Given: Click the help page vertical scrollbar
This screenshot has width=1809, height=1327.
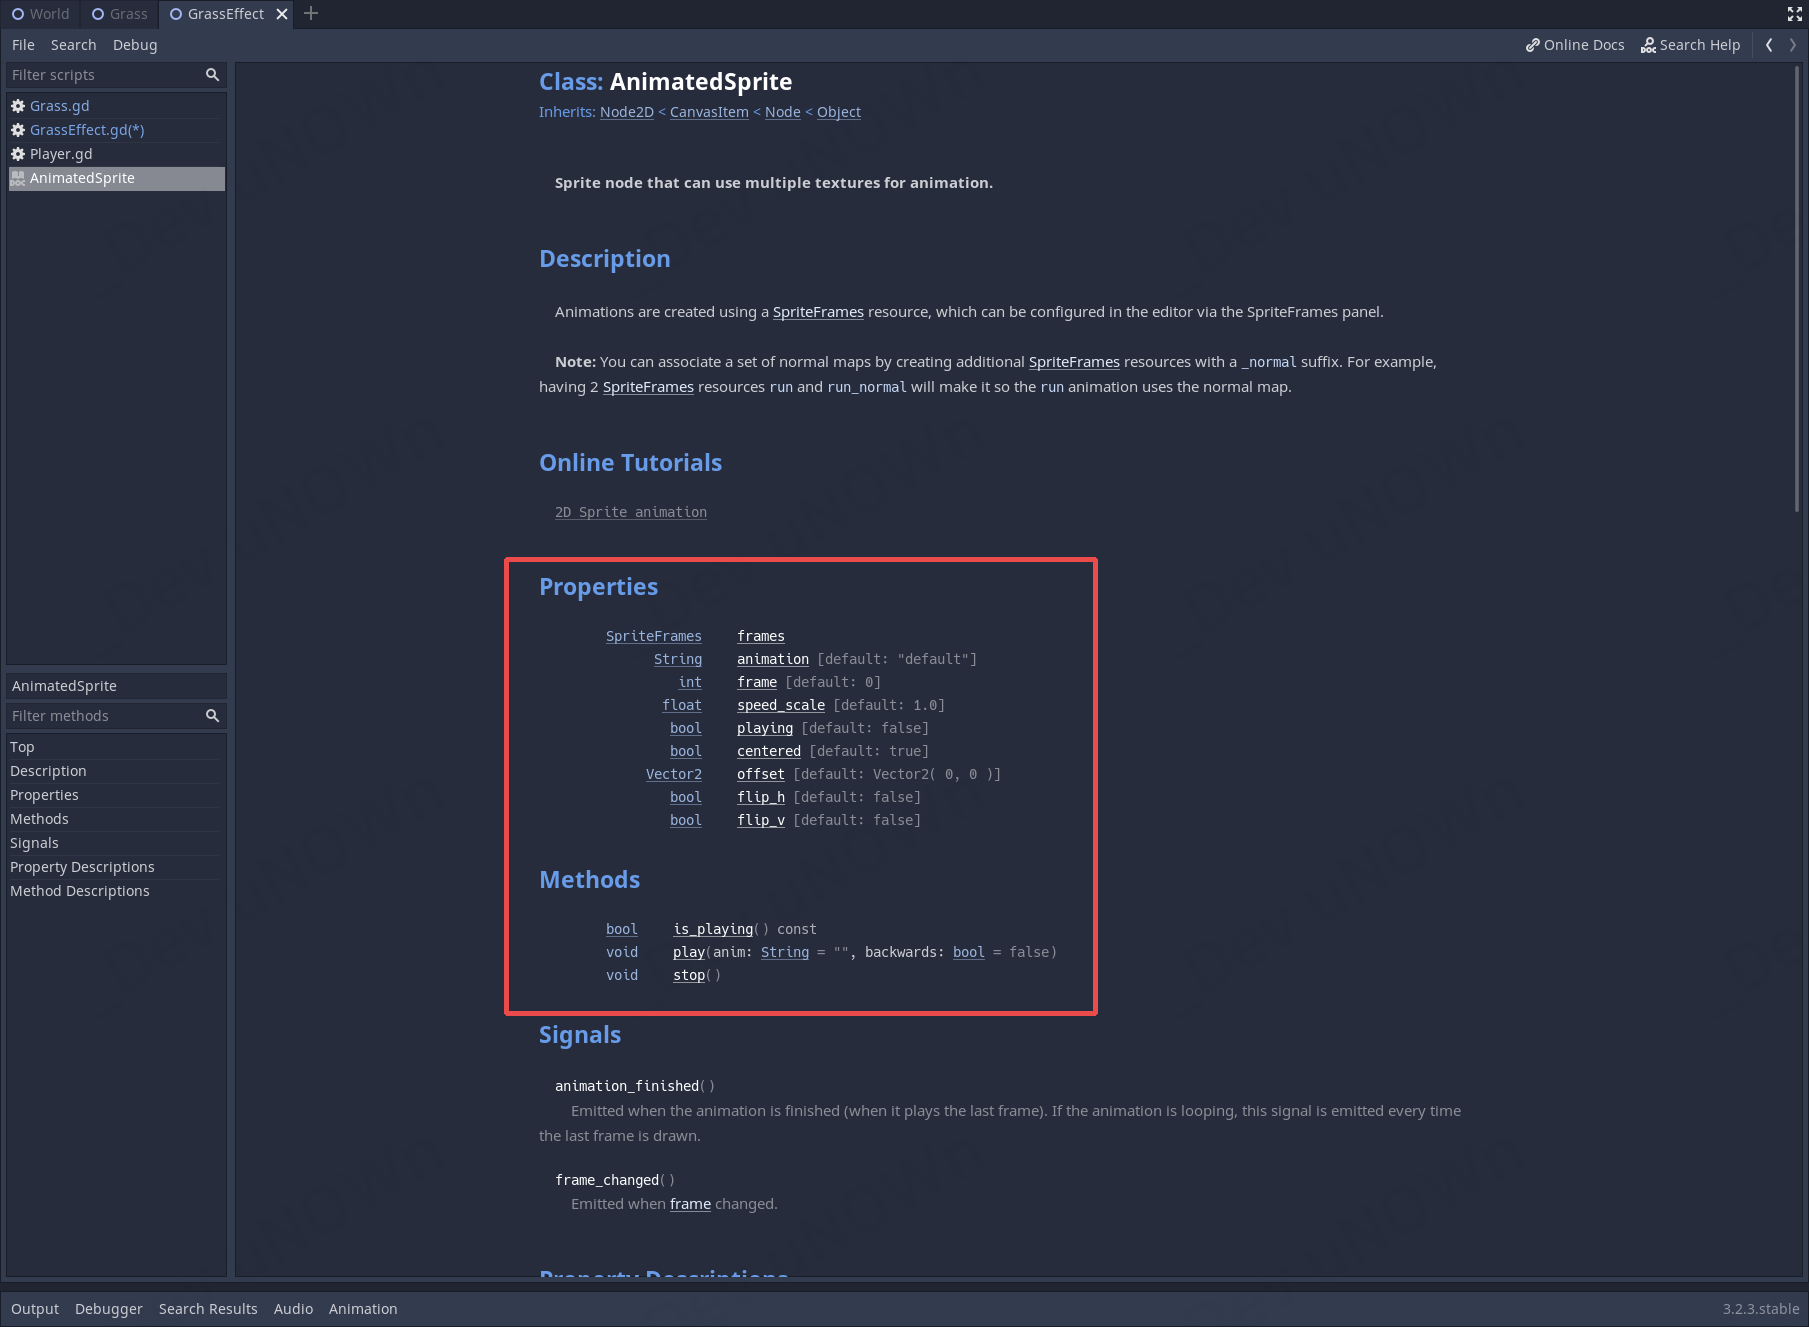Looking at the screenshot, I should [x=1797, y=290].
